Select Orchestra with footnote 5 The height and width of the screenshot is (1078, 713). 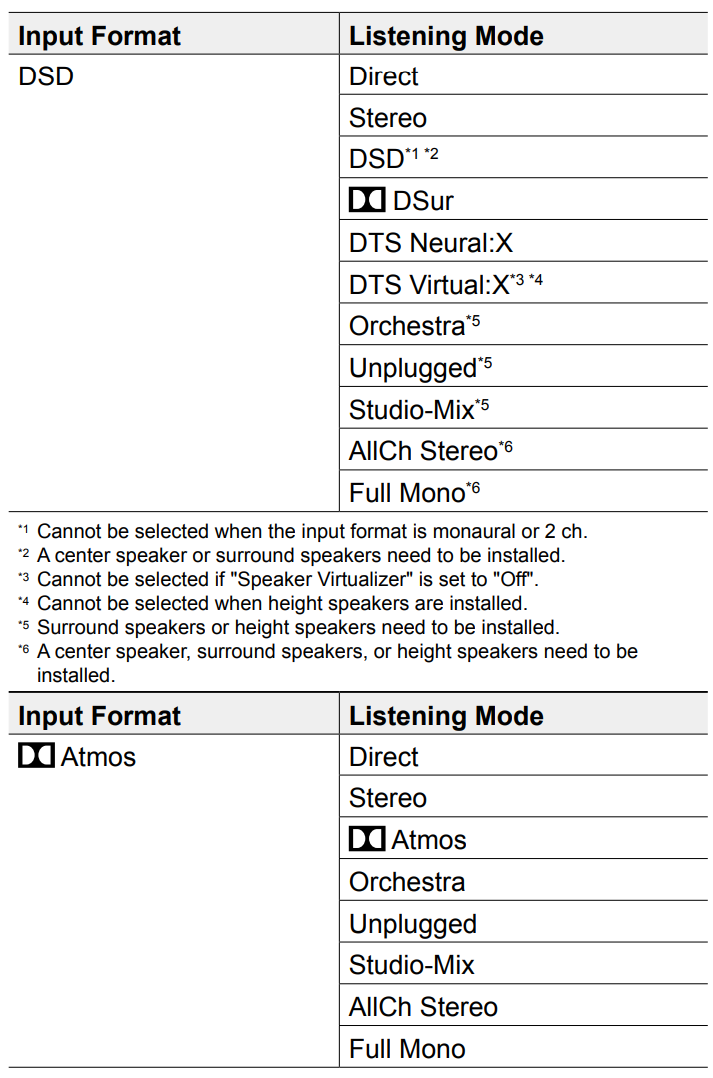click(x=415, y=325)
